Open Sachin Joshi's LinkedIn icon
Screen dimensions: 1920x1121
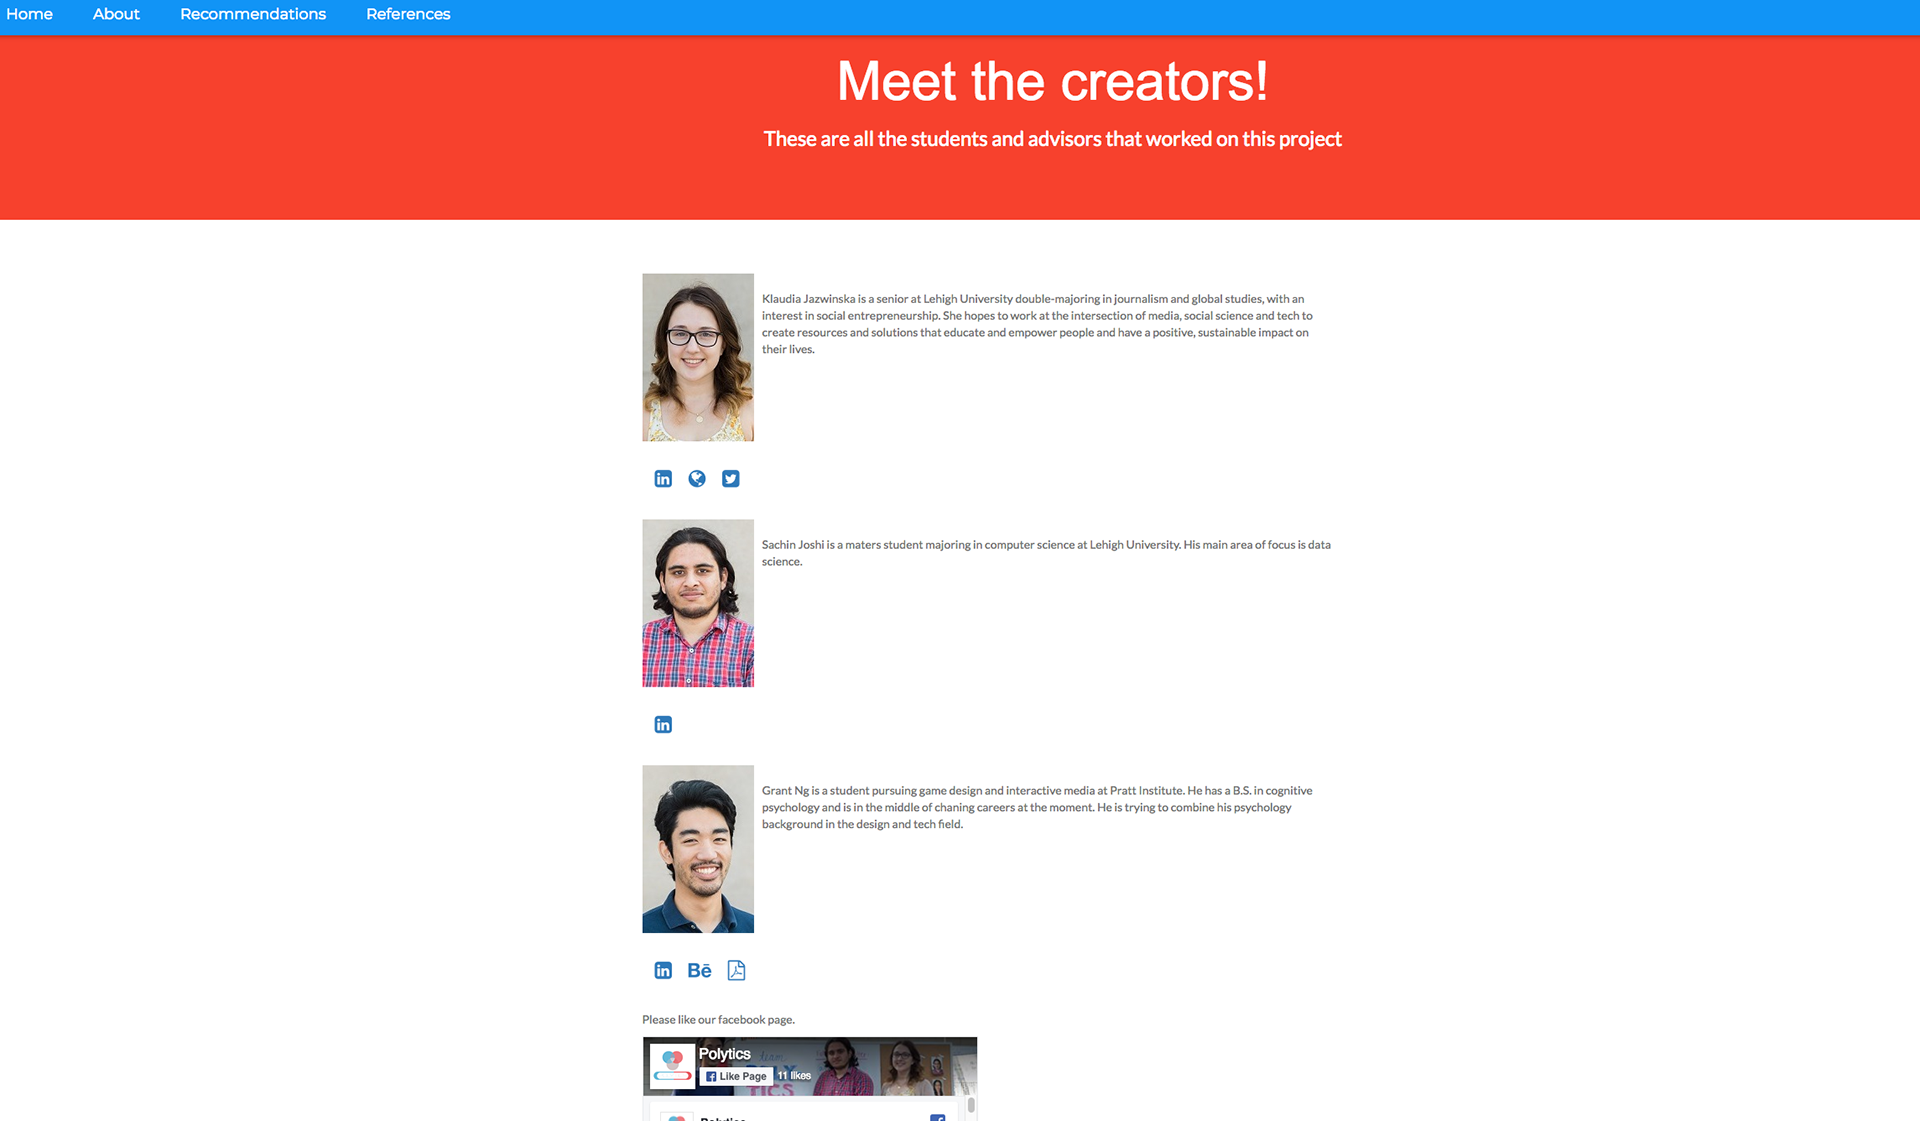click(663, 725)
